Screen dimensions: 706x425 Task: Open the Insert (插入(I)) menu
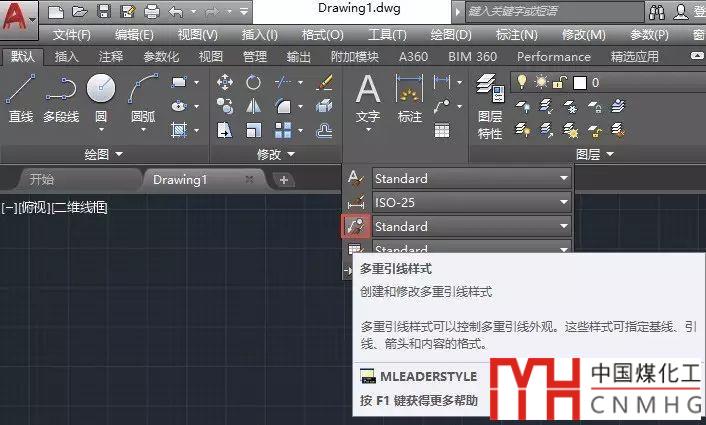(x=260, y=35)
